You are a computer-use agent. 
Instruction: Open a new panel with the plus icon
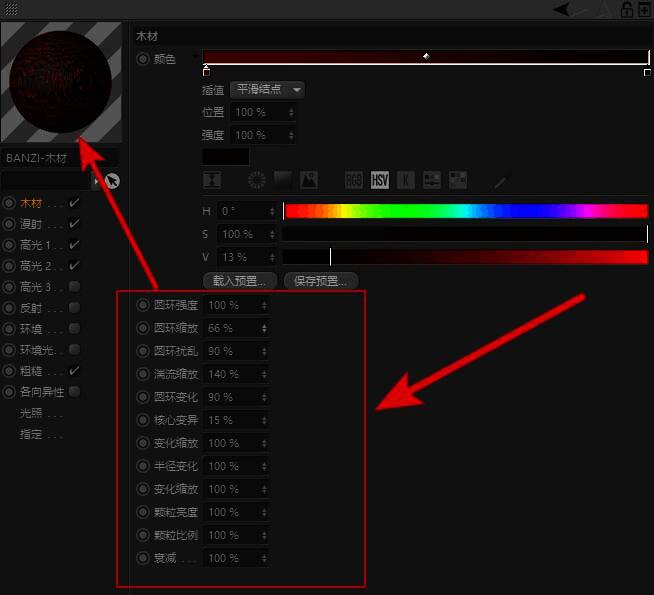(x=644, y=9)
